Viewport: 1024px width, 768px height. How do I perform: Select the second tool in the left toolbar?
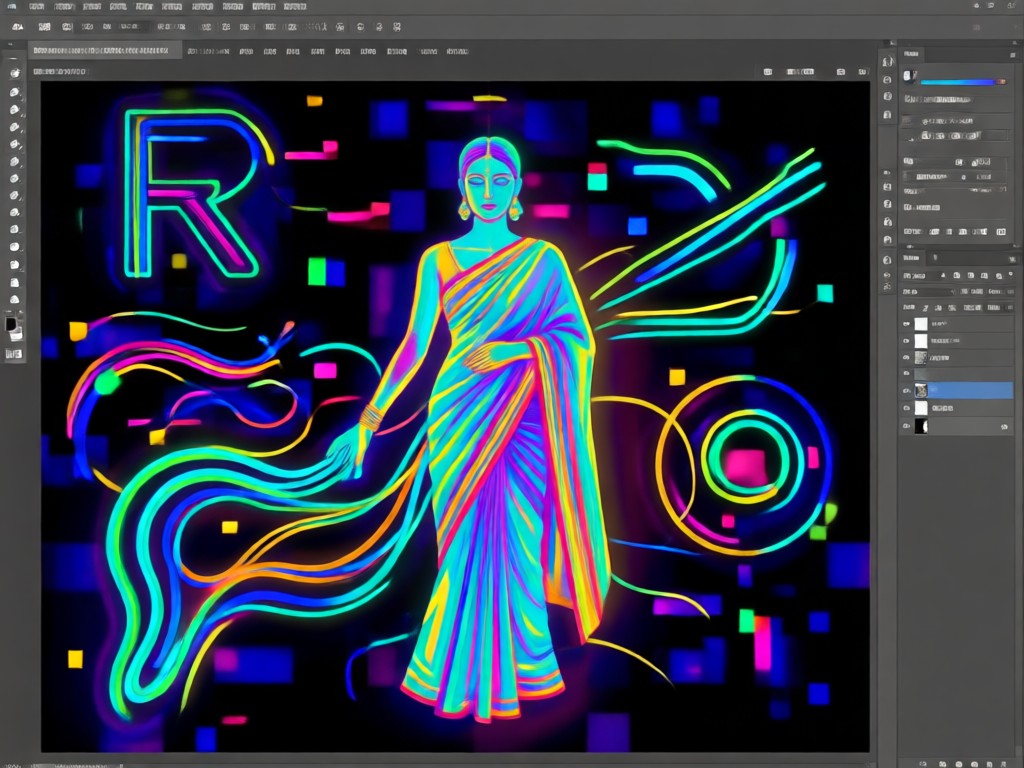point(14,92)
